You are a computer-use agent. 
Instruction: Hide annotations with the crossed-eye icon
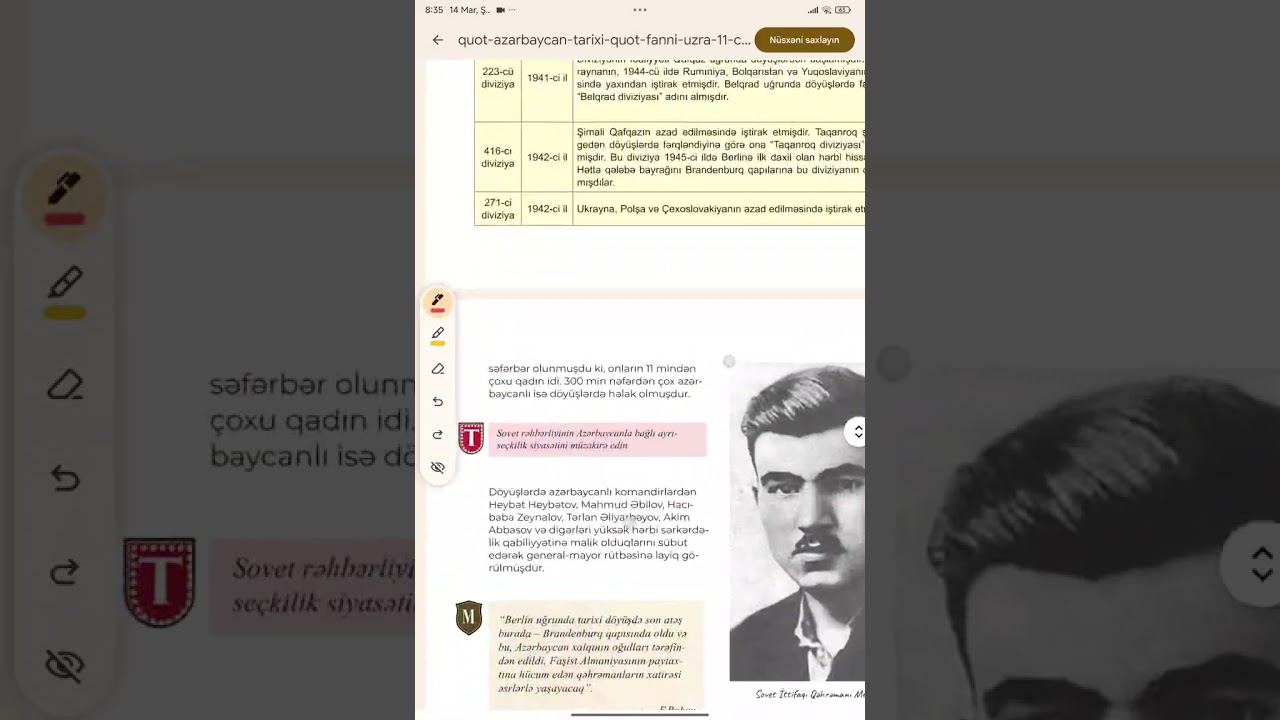(x=437, y=467)
